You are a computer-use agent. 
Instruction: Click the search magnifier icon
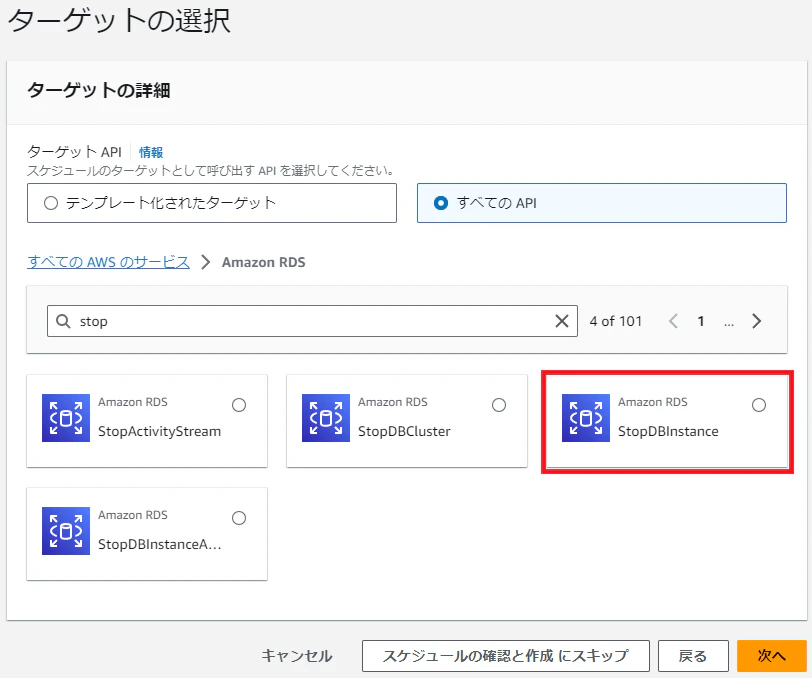(x=63, y=321)
